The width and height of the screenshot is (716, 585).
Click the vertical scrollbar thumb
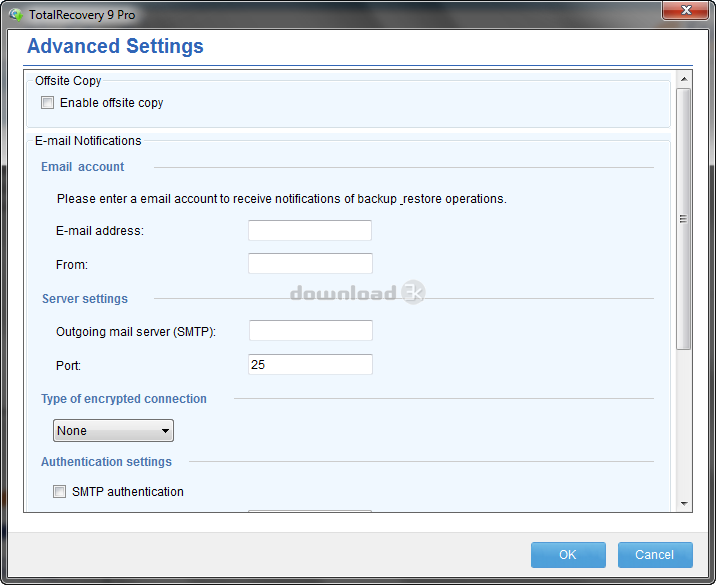[684, 218]
